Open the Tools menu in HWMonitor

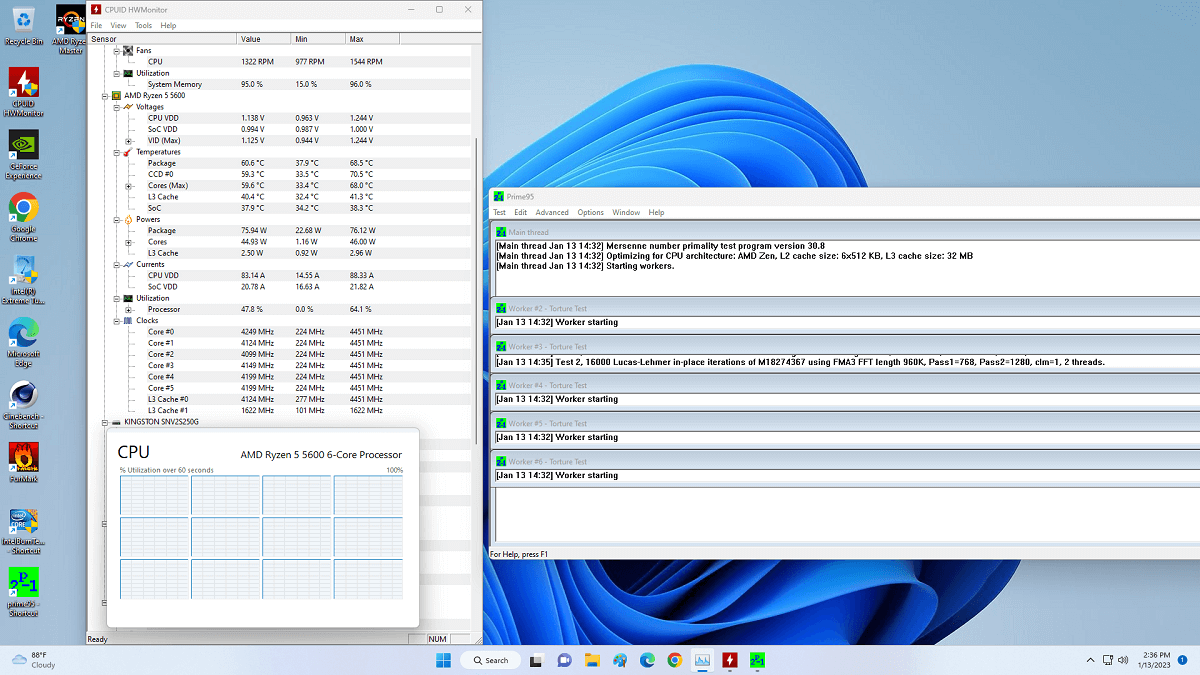coord(143,25)
